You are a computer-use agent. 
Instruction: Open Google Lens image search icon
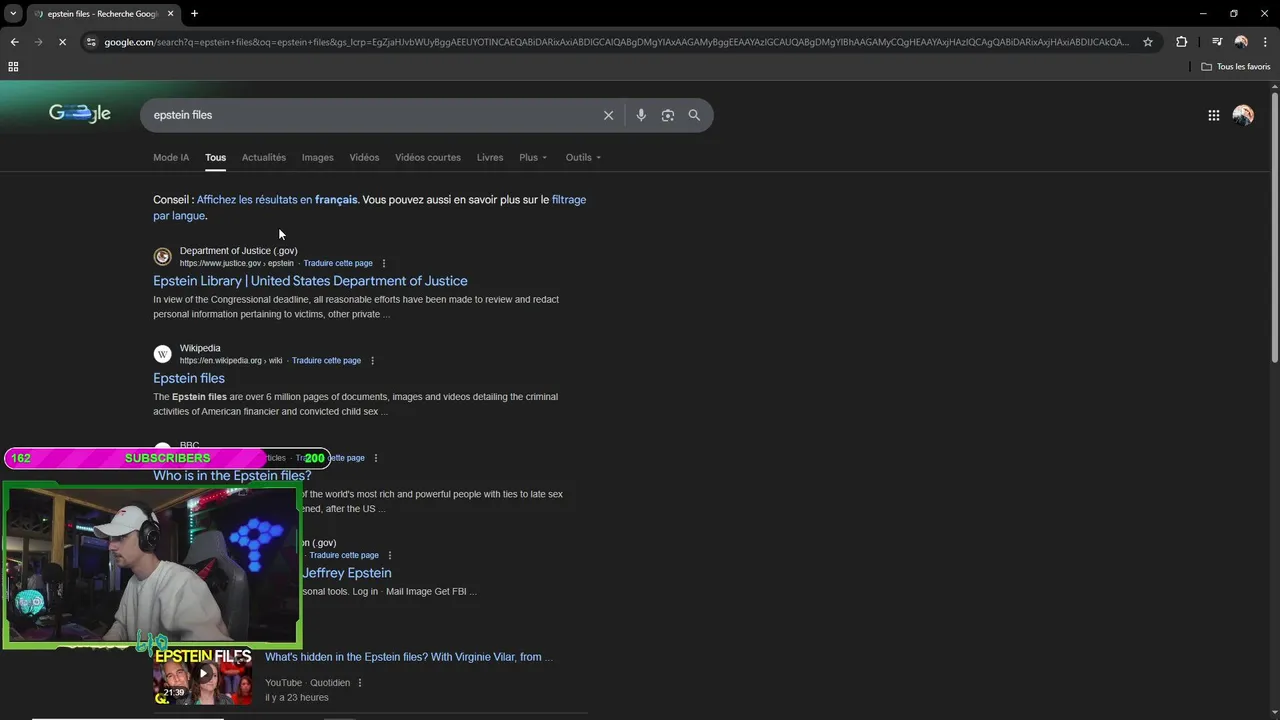tap(668, 115)
